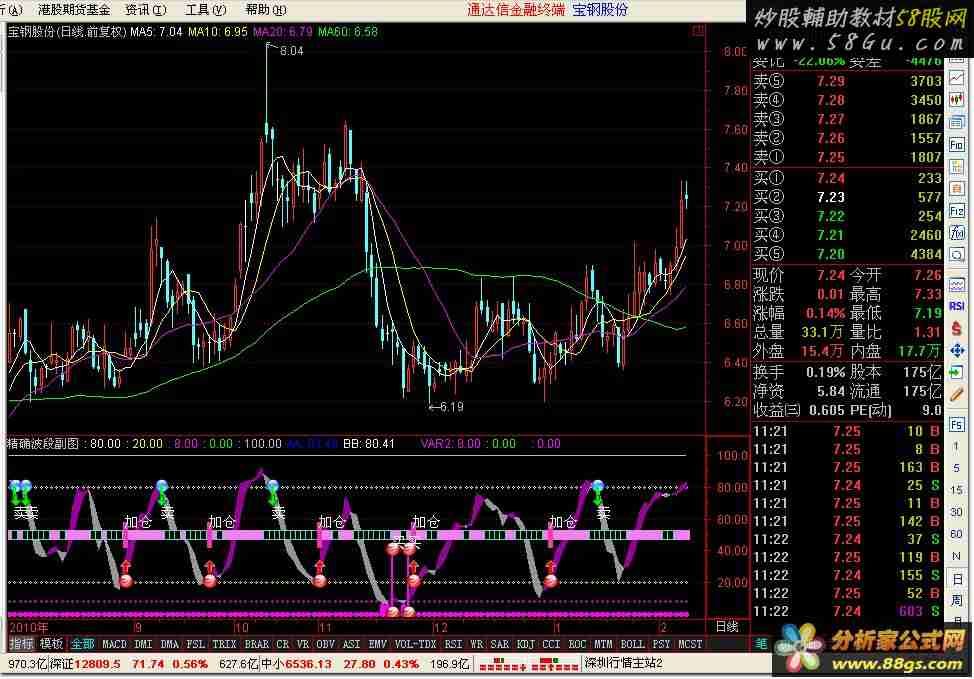
Task: Select the MACD indicator tab
Action: click(114, 644)
